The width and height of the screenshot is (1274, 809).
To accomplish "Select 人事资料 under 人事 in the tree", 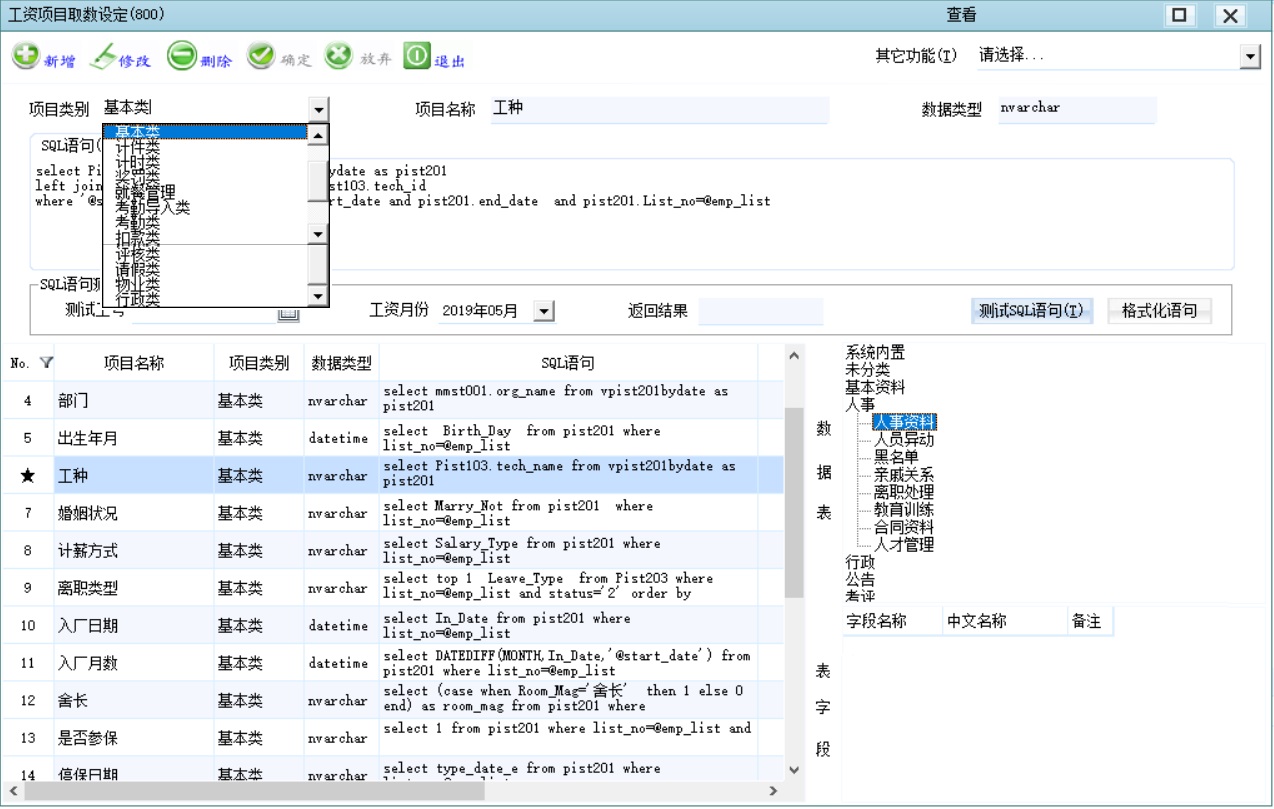I will tap(904, 422).
